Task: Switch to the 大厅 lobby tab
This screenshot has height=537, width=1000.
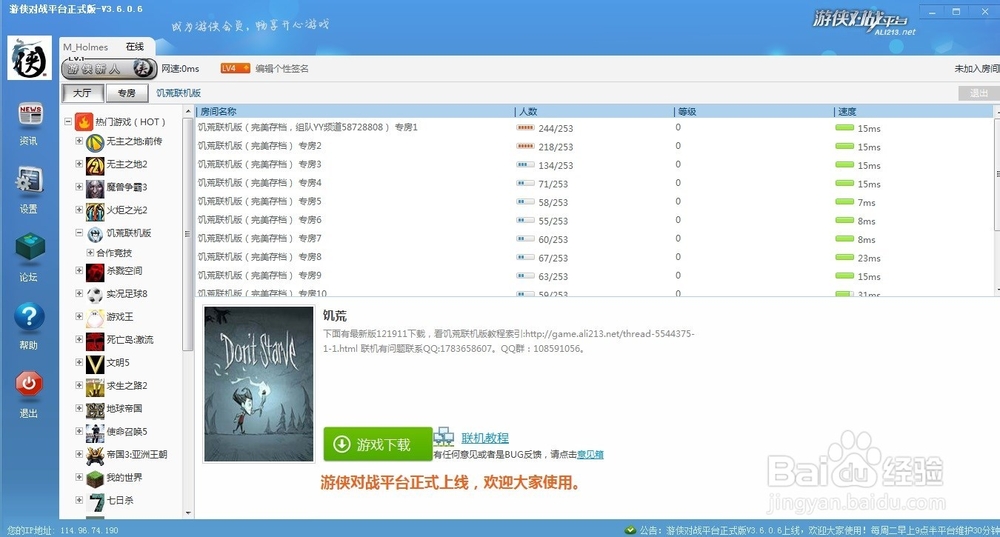Action: click(x=82, y=93)
